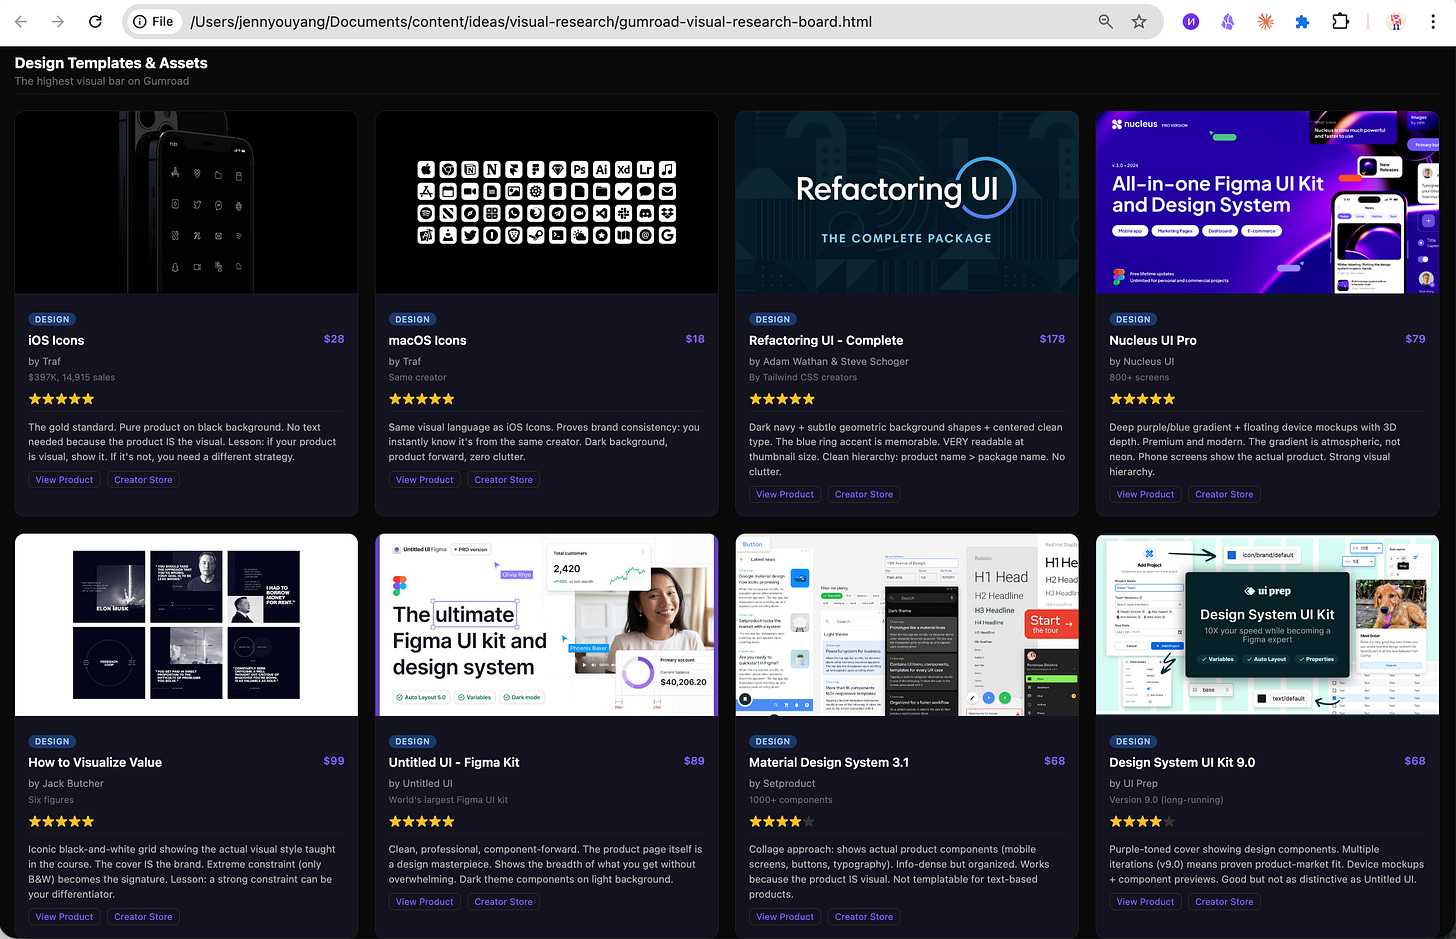The image size is (1456, 939).
Task: Click "Version 9.0 (long-running)" subtitle
Action: (x=1166, y=800)
